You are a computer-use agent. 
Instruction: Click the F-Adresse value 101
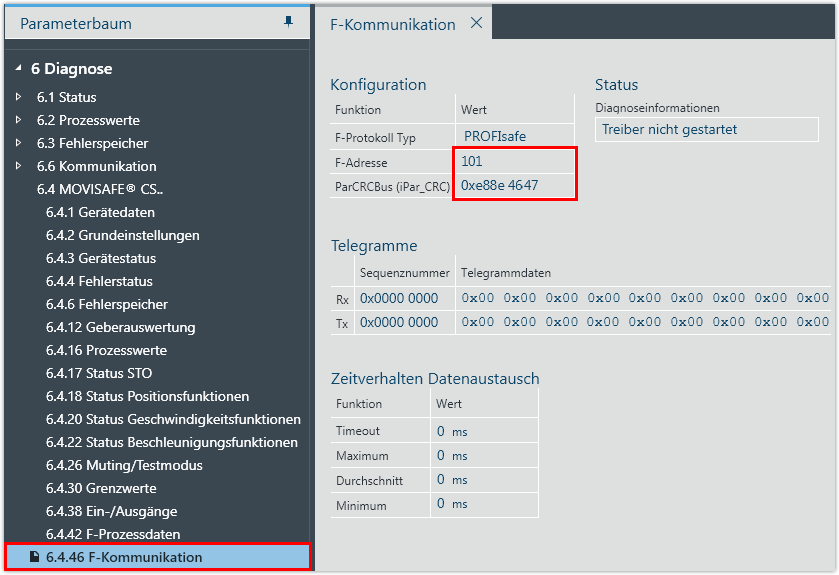point(472,161)
